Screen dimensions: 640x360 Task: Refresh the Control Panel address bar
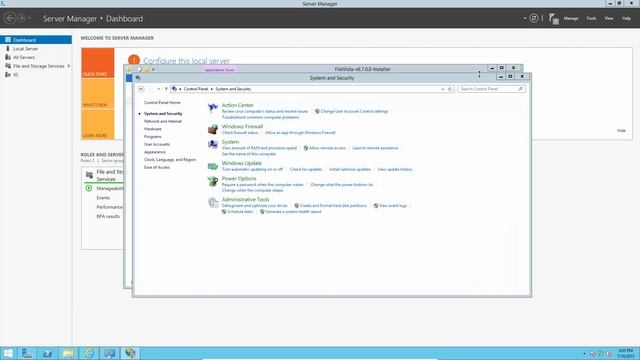450,89
